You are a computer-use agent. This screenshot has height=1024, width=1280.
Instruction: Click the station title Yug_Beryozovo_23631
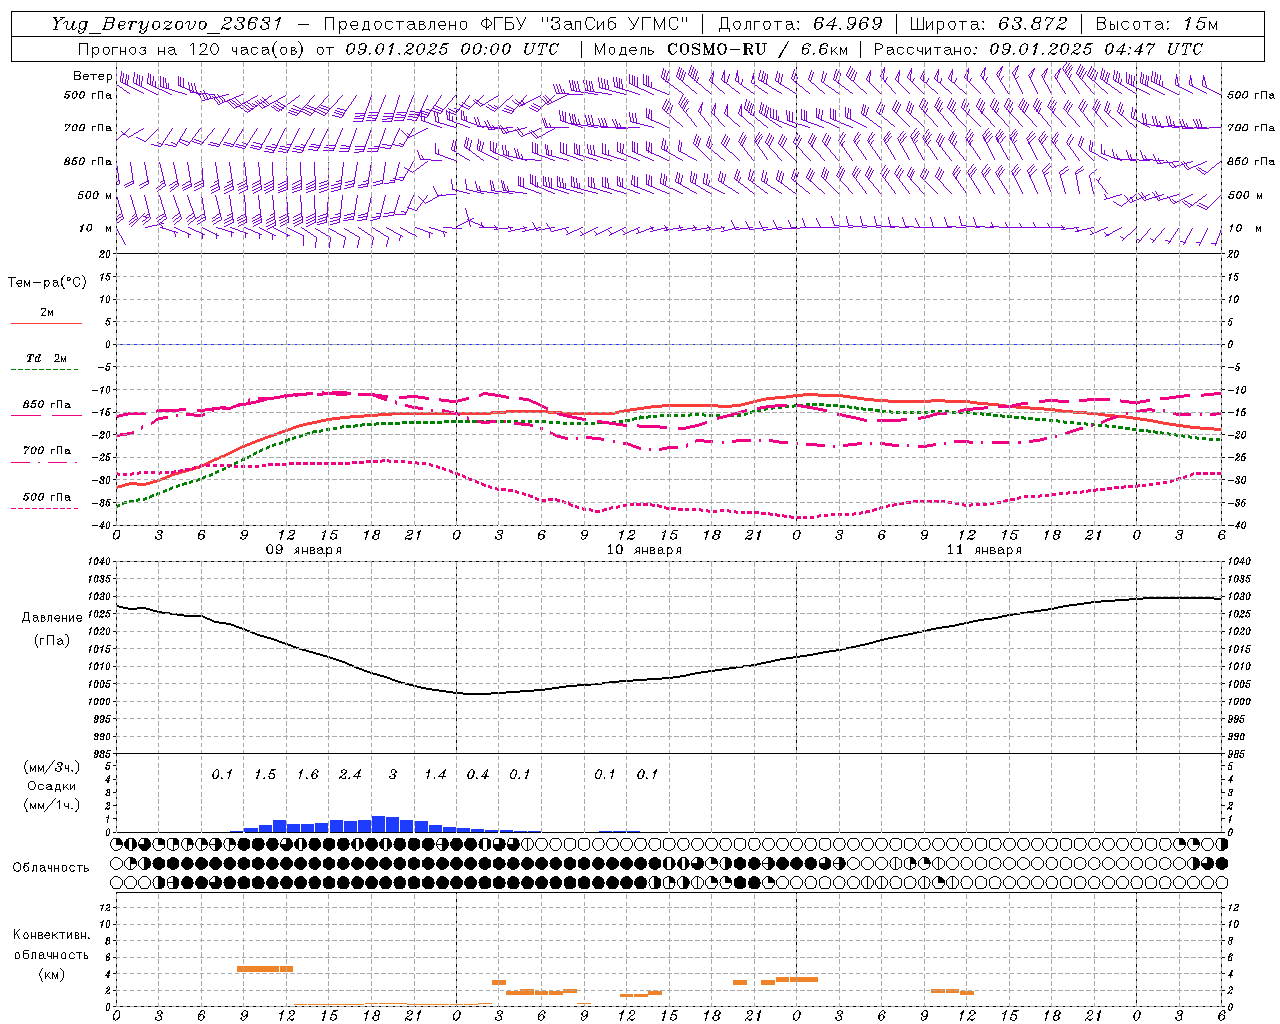(x=168, y=24)
